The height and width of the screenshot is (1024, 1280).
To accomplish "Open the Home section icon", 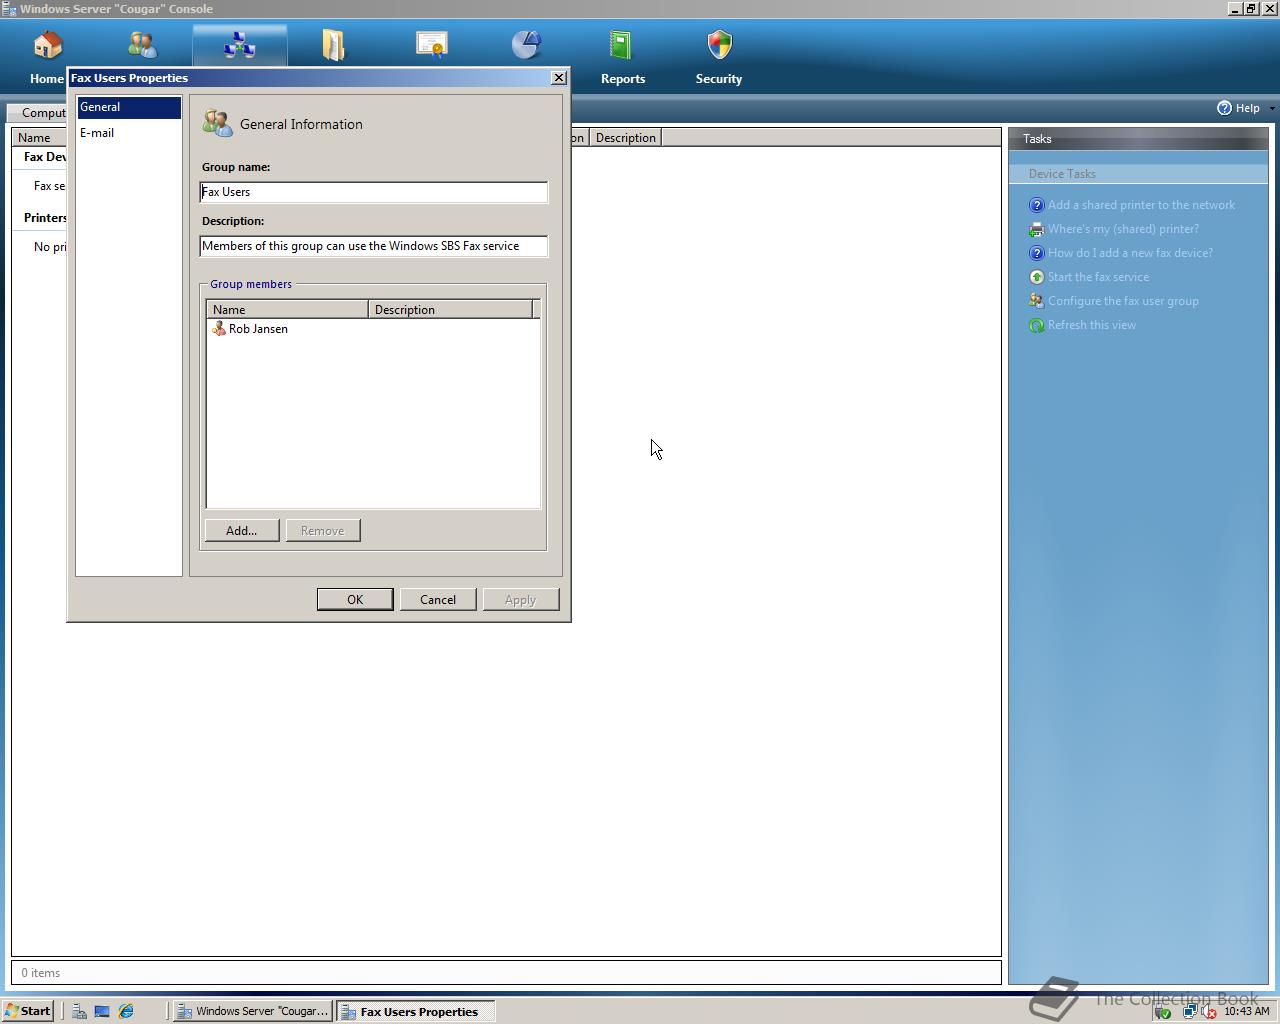I will pos(47,46).
